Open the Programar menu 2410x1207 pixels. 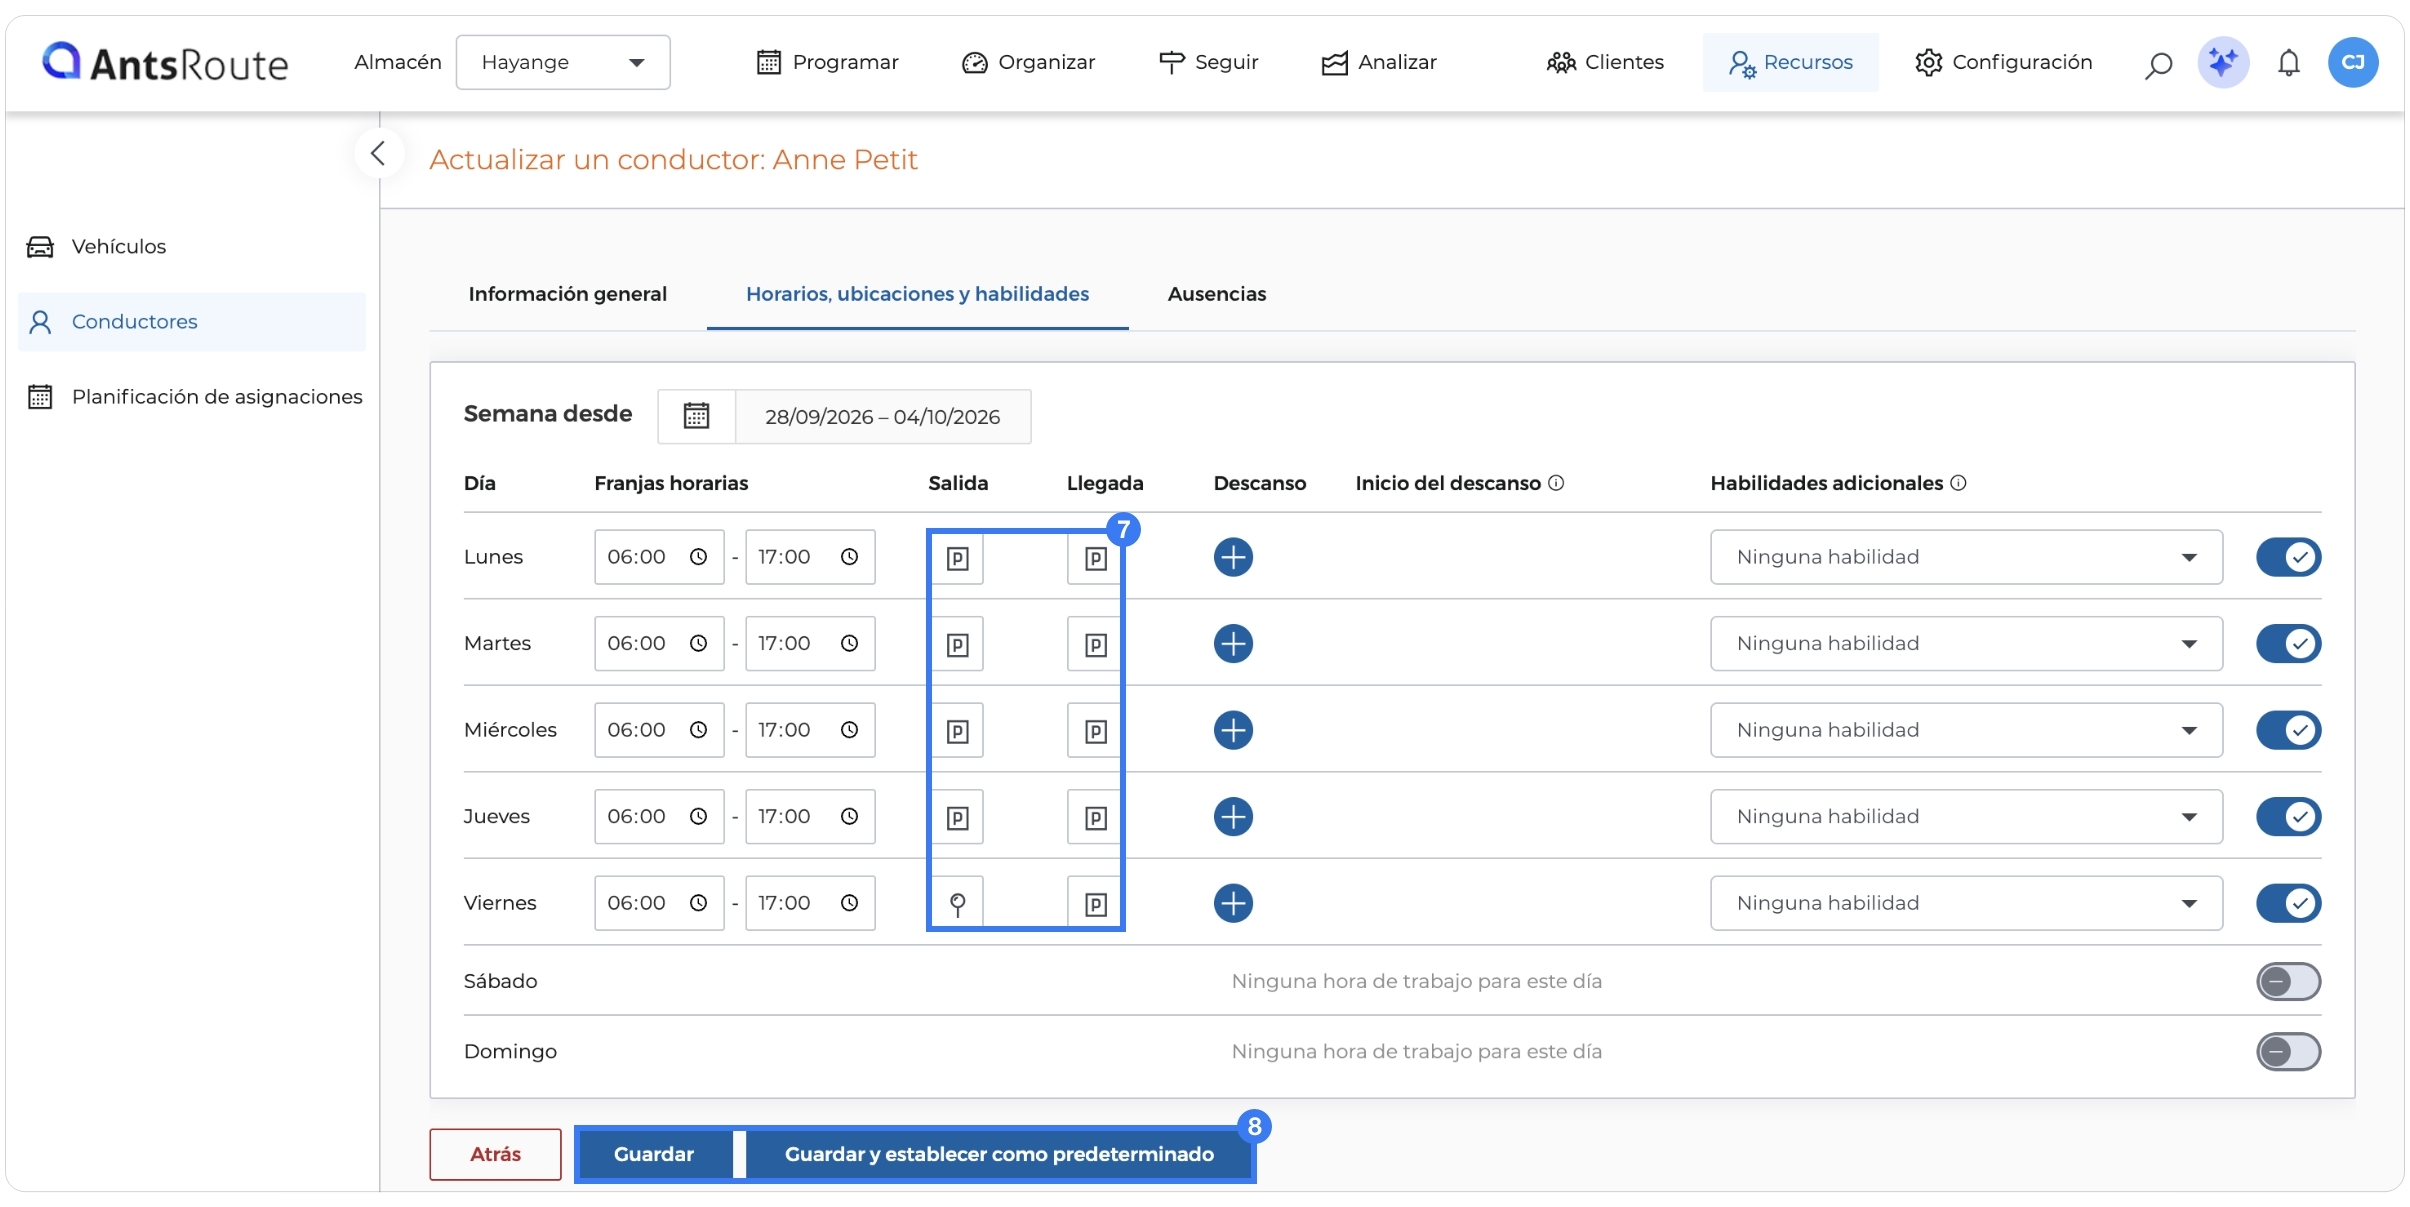[x=827, y=62]
